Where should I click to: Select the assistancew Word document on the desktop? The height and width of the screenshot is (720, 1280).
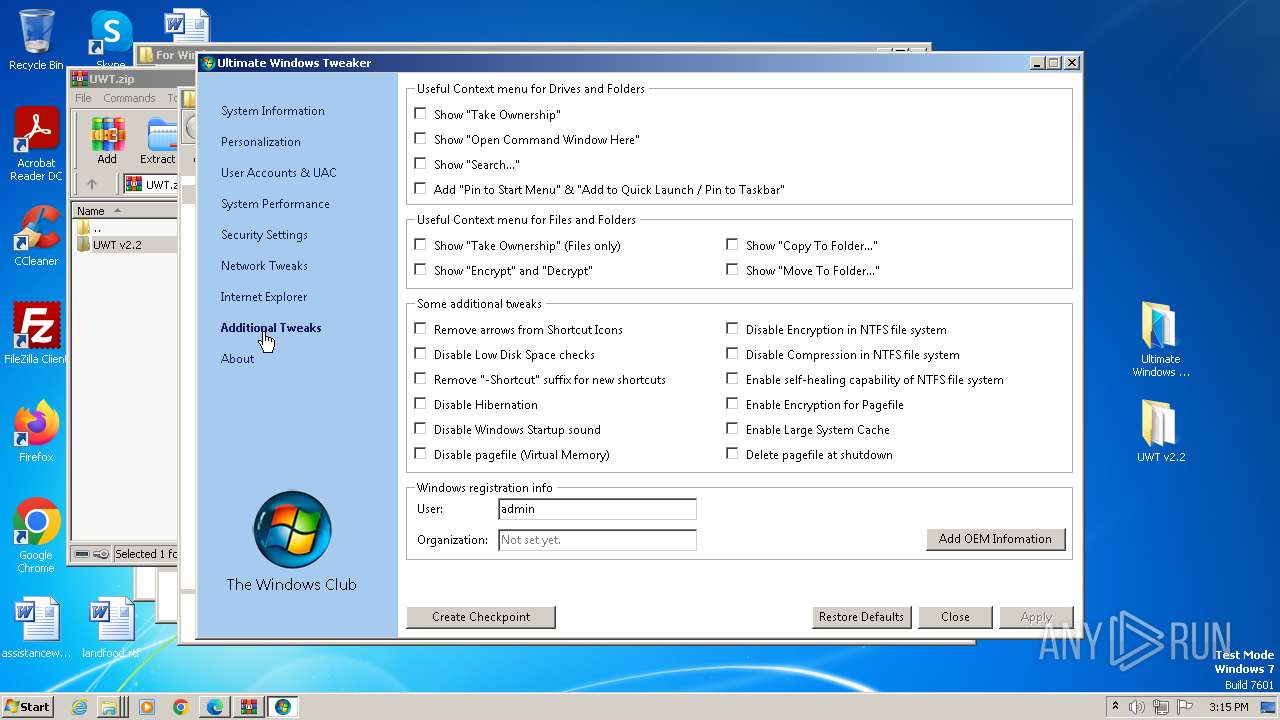tap(36, 628)
